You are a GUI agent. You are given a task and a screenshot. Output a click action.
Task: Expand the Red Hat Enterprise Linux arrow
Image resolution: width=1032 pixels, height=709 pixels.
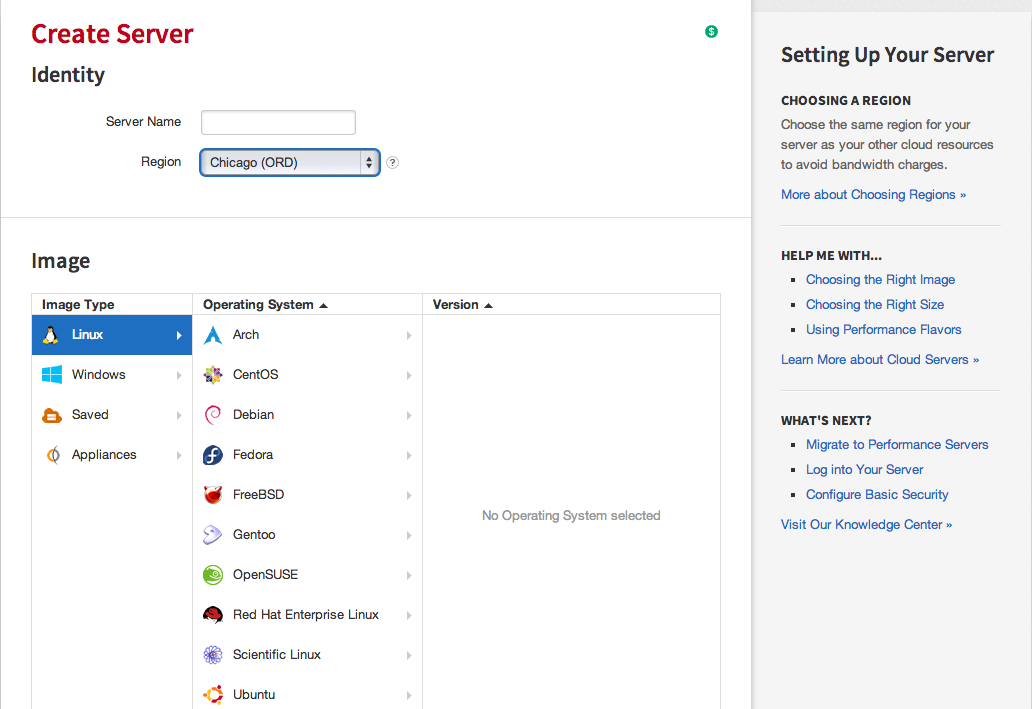(409, 616)
